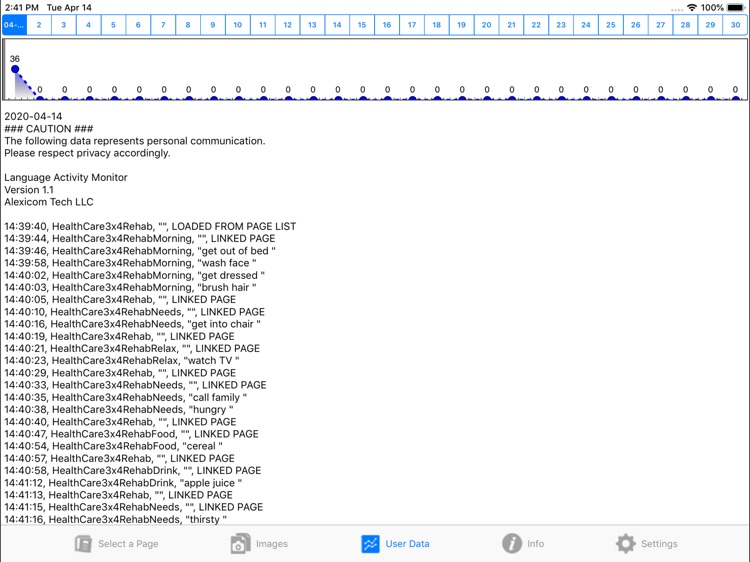Choose day 12 in date strip

point(287,25)
